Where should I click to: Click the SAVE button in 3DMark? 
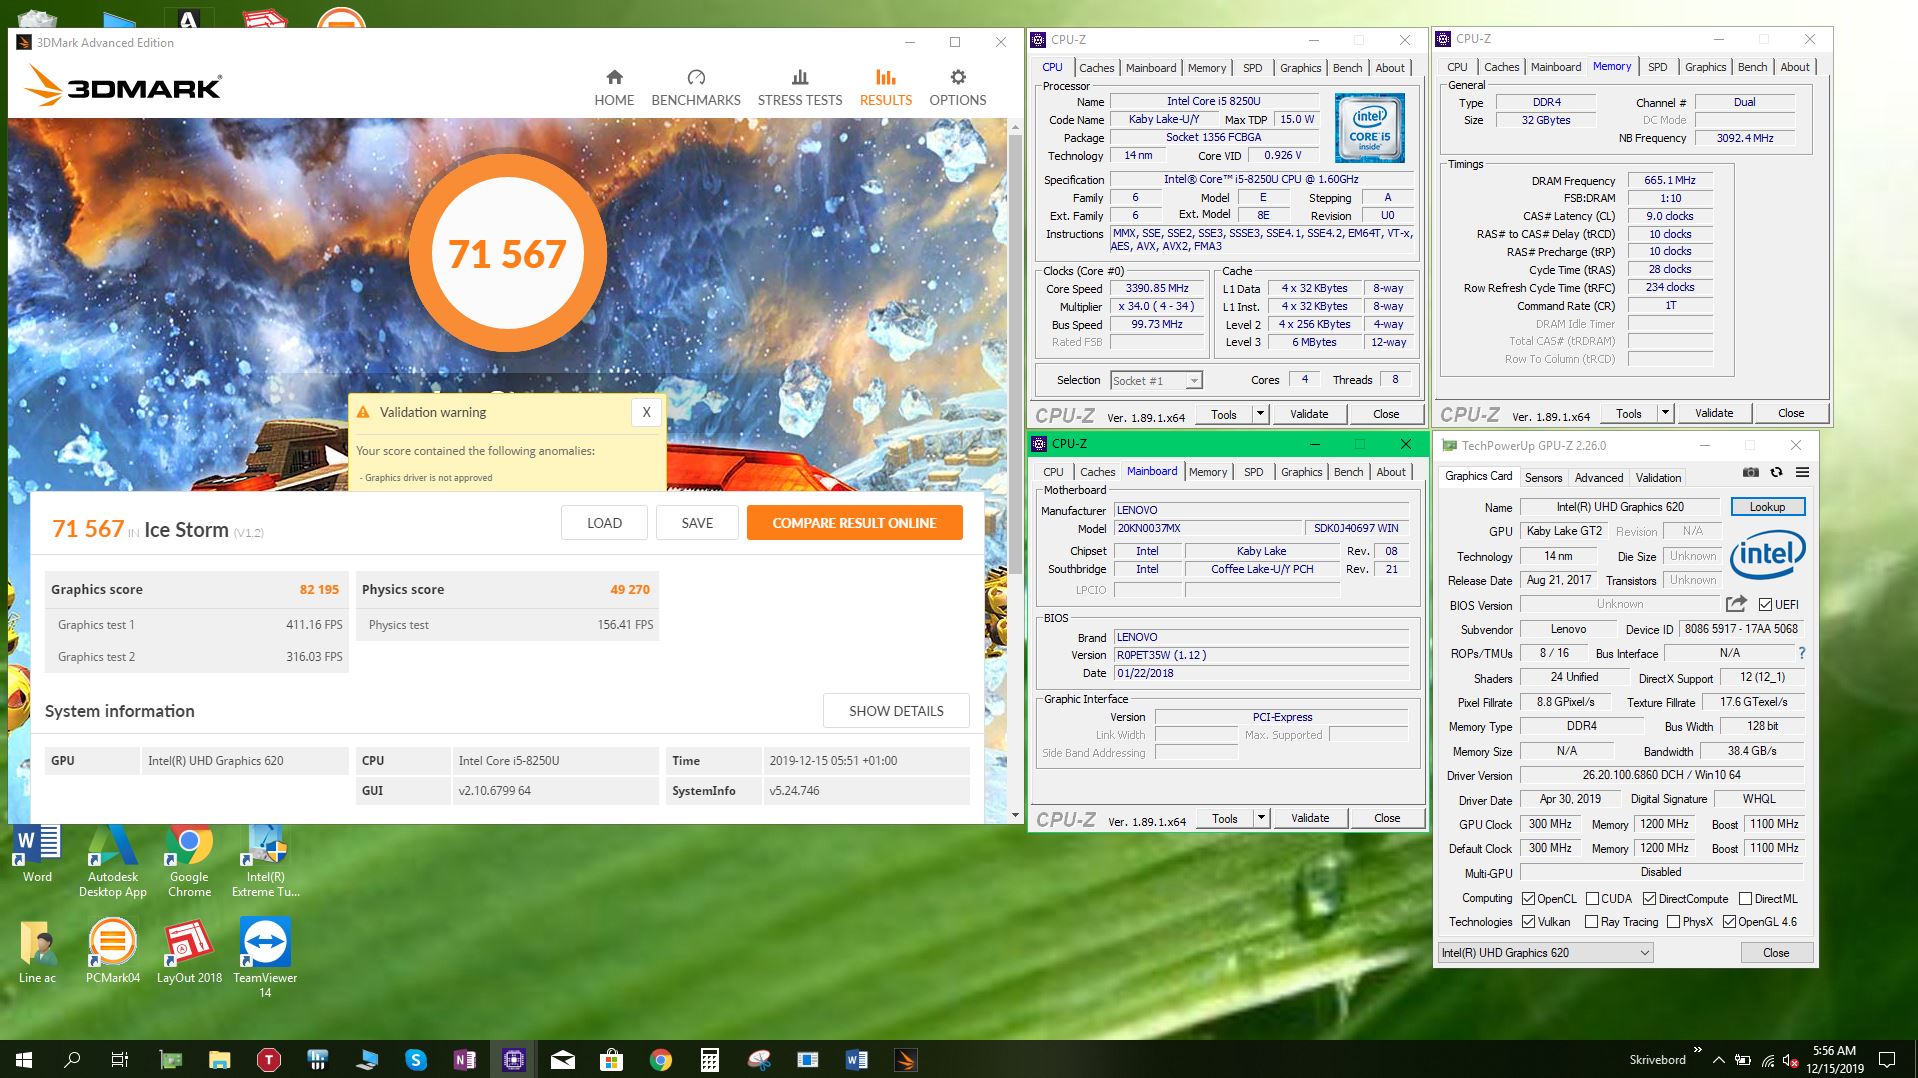(x=697, y=523)
